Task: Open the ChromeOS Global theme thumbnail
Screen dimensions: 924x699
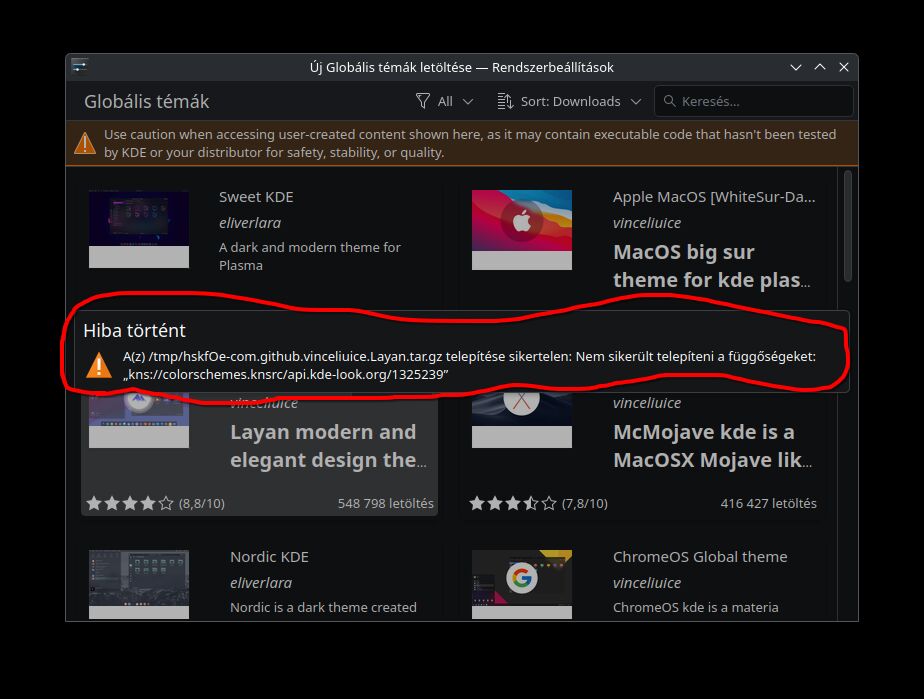Action: pyautogui.click(x=522, y=584)
